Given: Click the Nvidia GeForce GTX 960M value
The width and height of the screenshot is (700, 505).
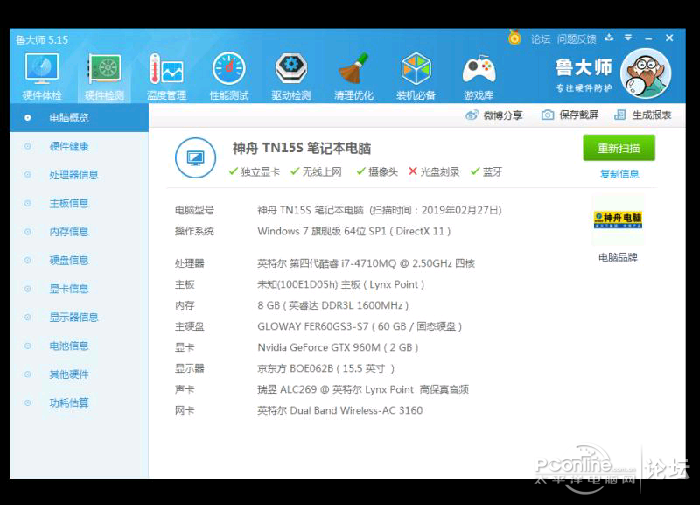Looking at the screenshot, I should coord(338,348).
